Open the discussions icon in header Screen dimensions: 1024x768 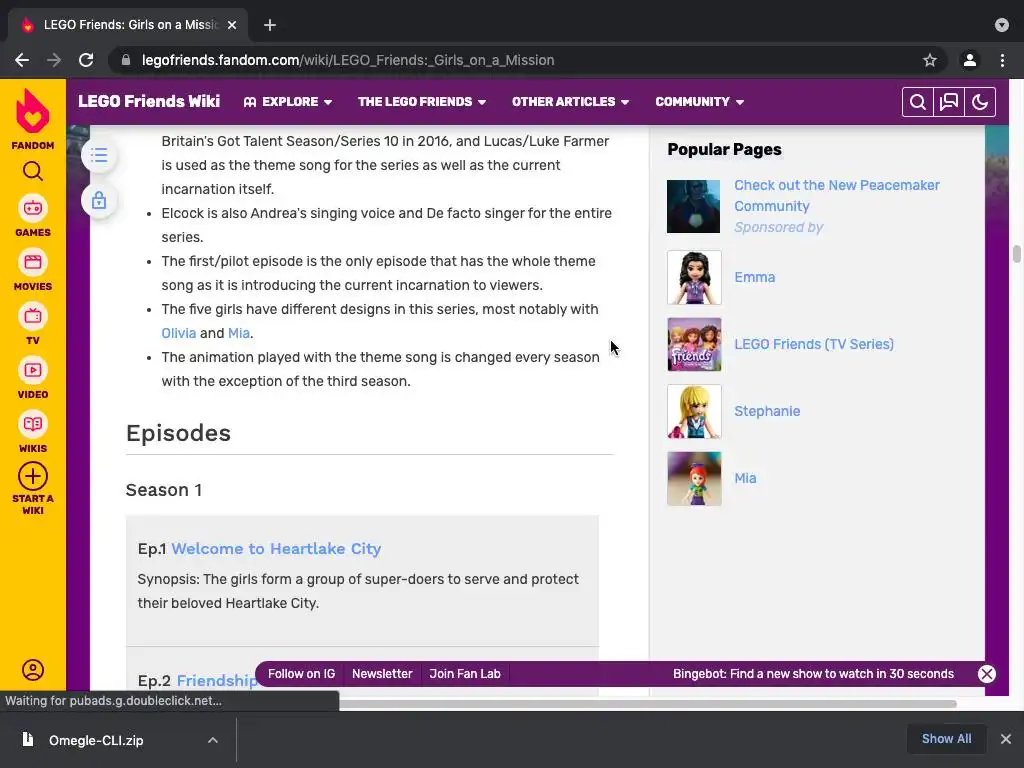coord(949,102)
